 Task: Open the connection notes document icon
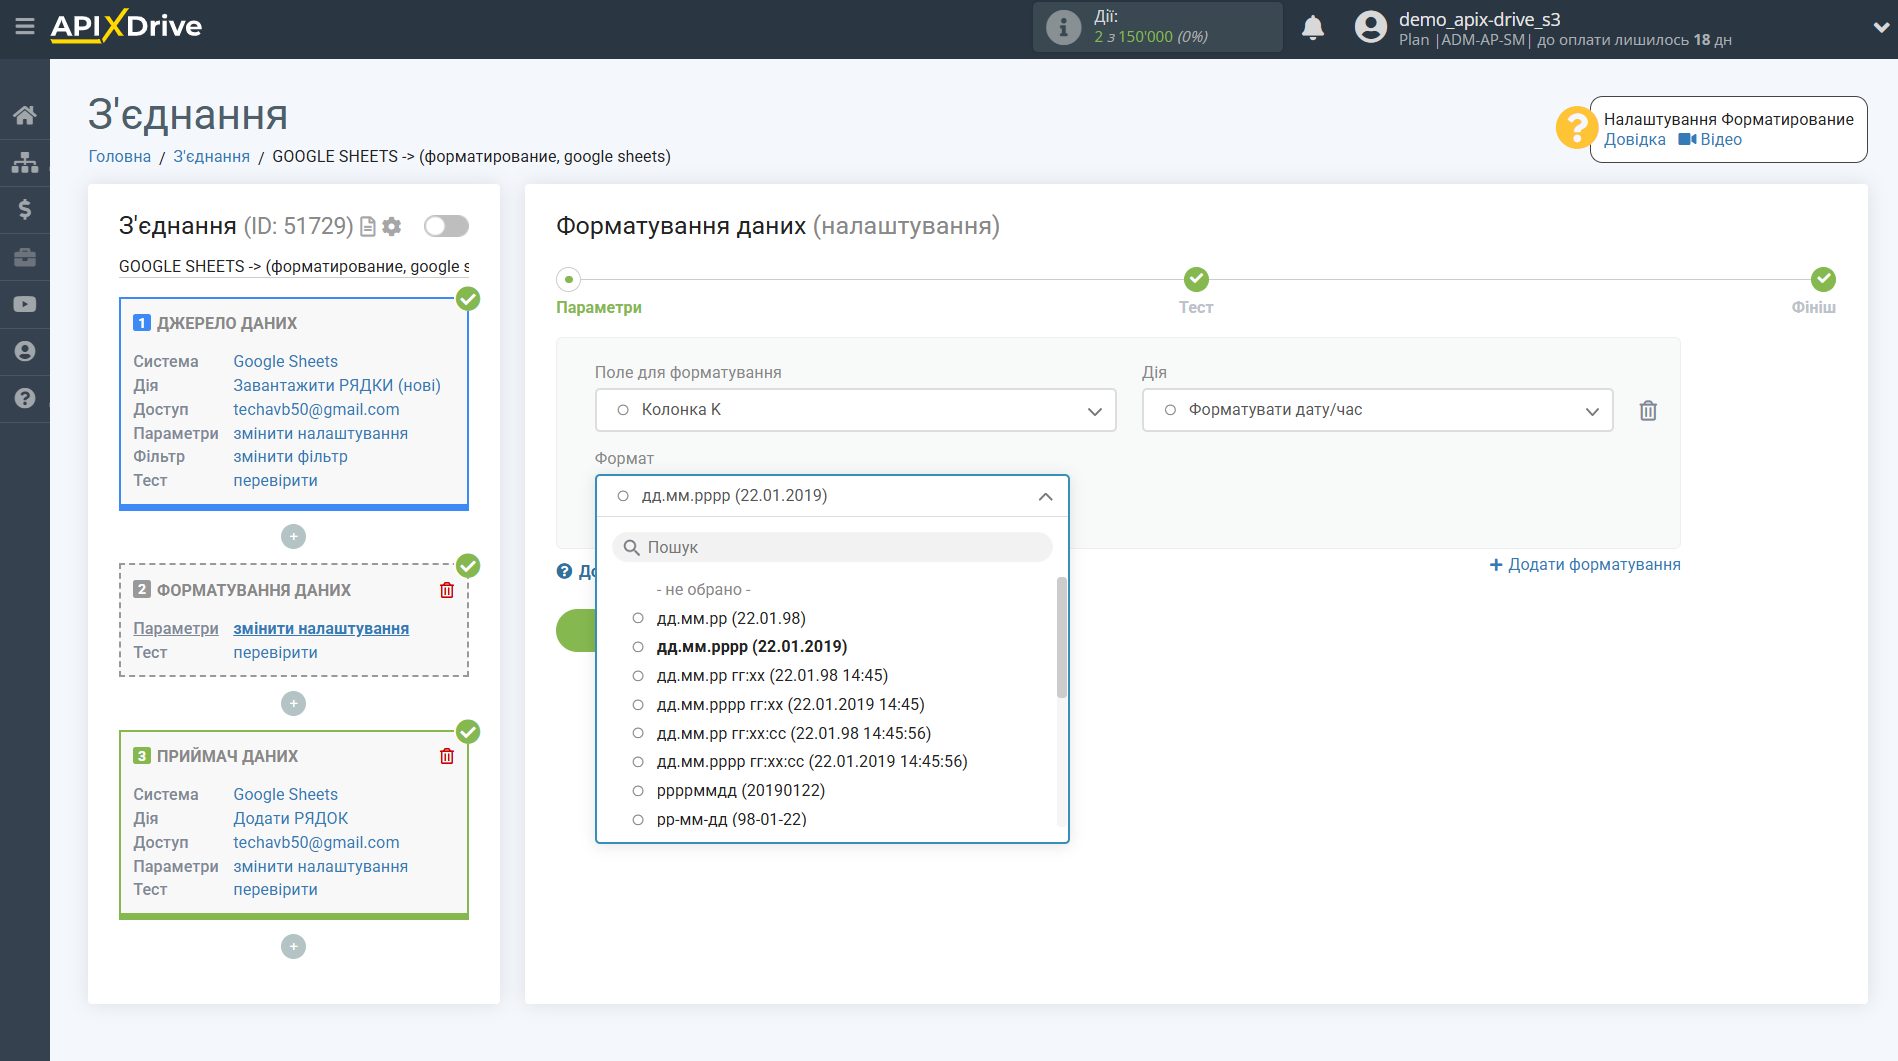[x=368, y=227]
